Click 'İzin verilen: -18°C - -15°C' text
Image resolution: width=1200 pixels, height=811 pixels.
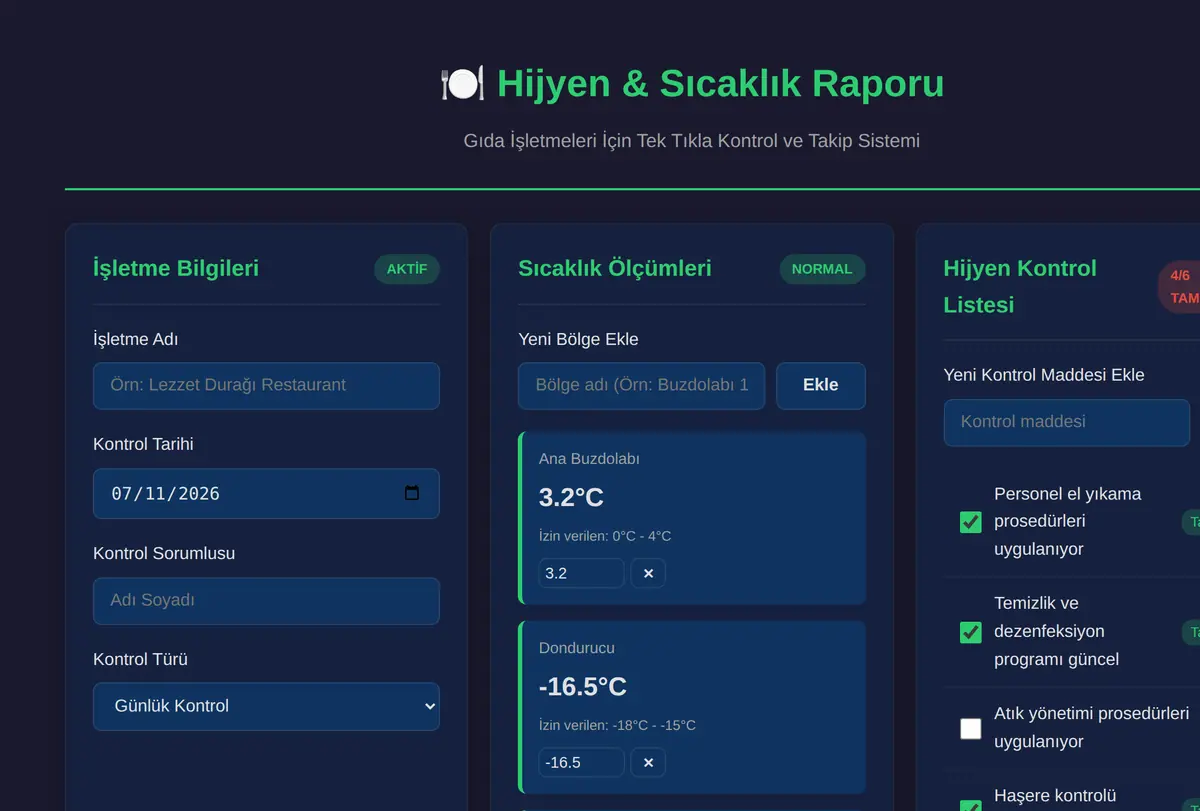click(x=617, y=725)
